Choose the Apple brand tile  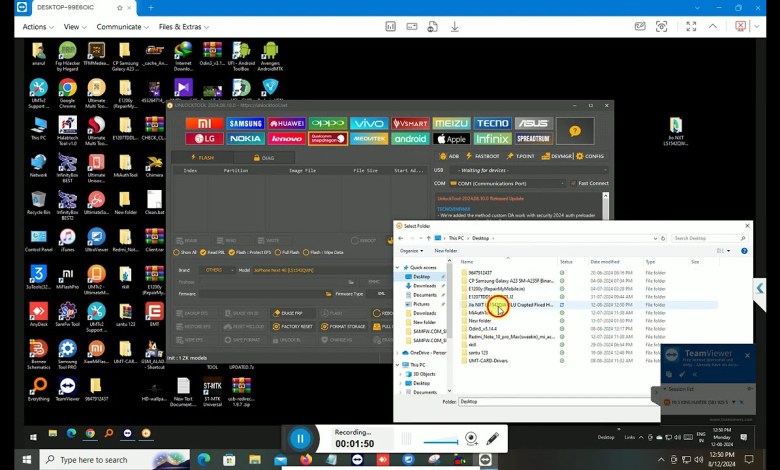tap(451, 139)
